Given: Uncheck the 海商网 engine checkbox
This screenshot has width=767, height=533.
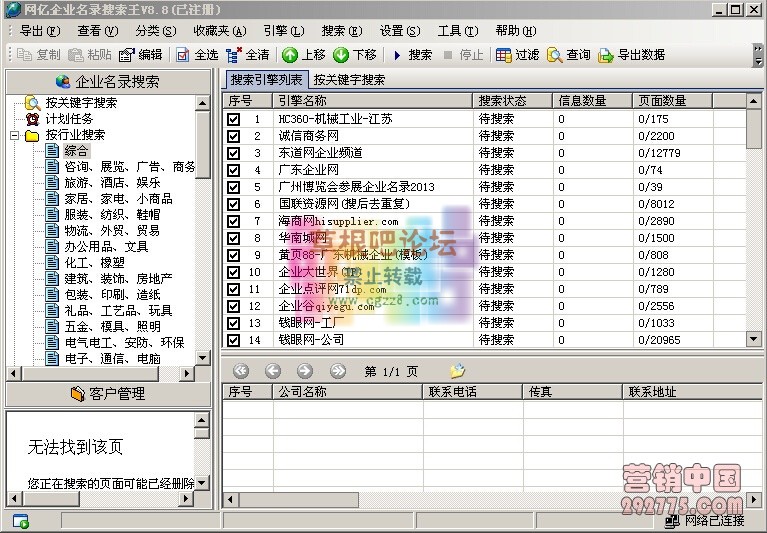Looking at the screenshot, I should tap(234, 221).
